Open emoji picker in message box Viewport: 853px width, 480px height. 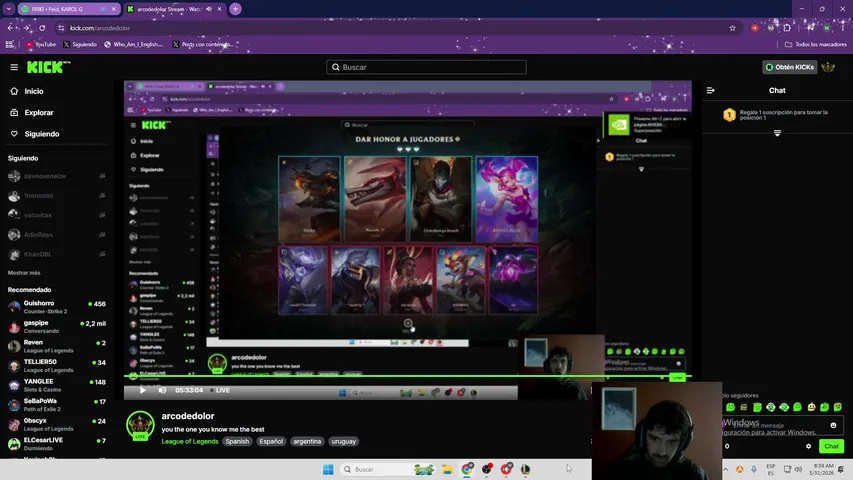(833, 425)
